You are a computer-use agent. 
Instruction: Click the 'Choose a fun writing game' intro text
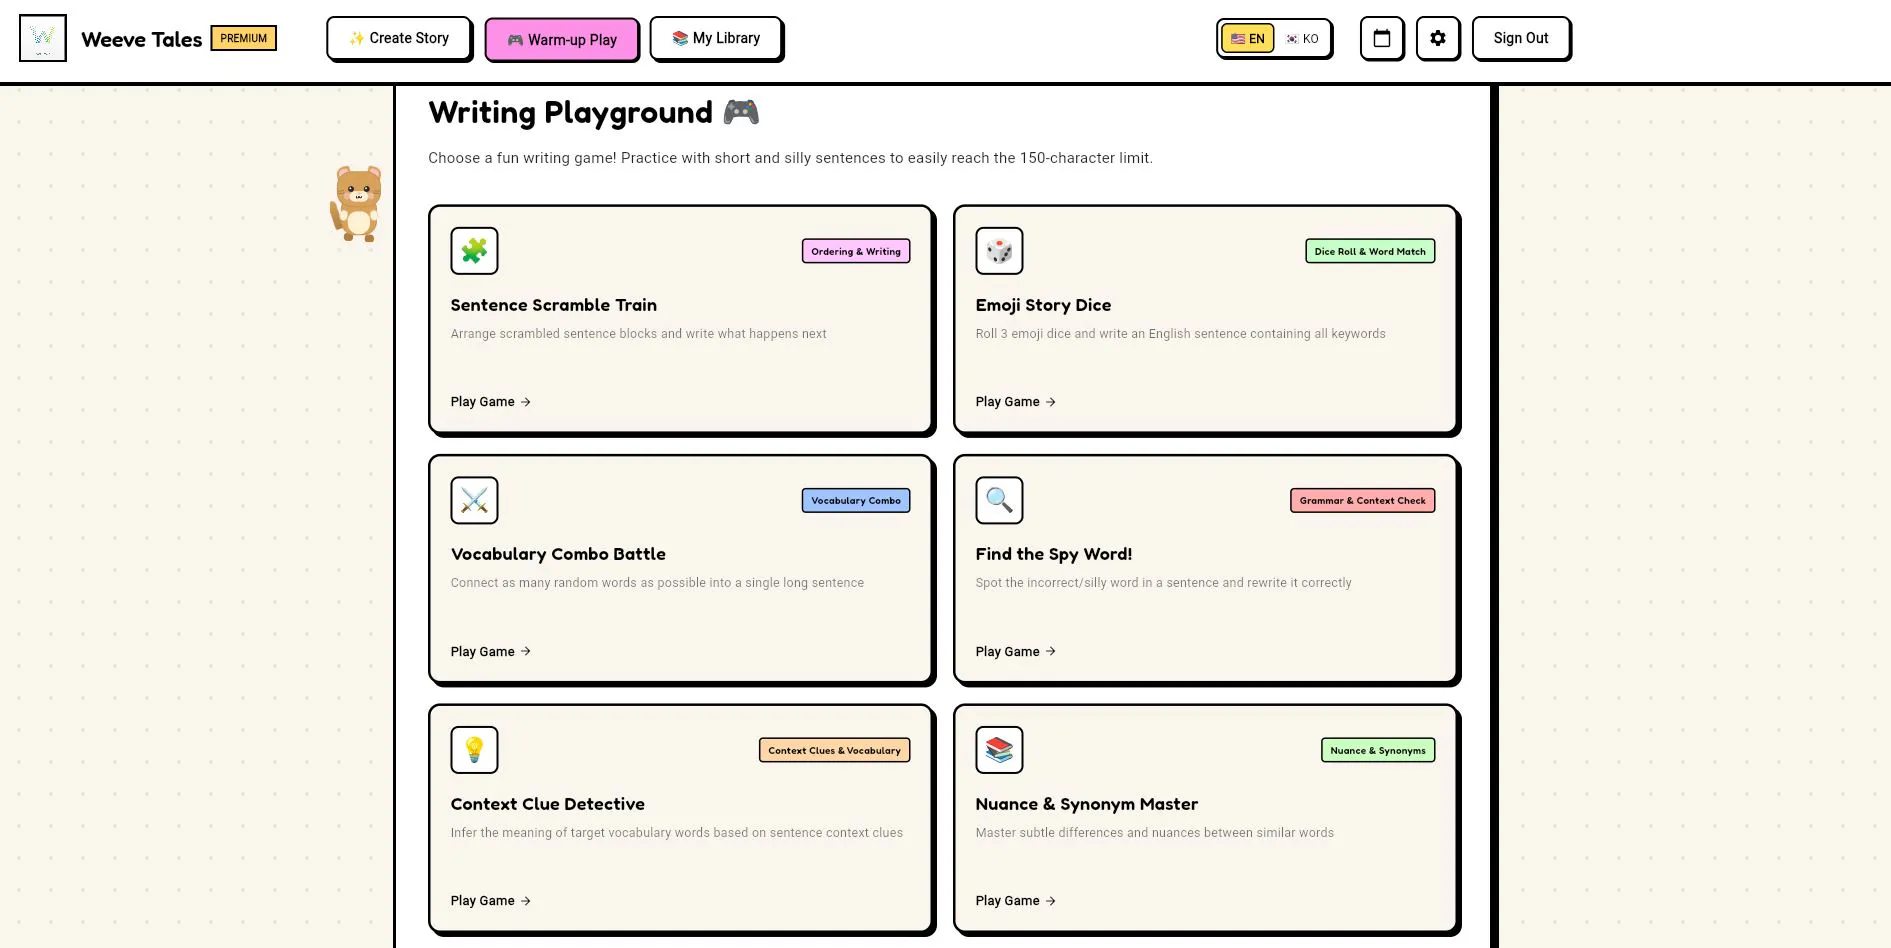click(x=790, y=158)
